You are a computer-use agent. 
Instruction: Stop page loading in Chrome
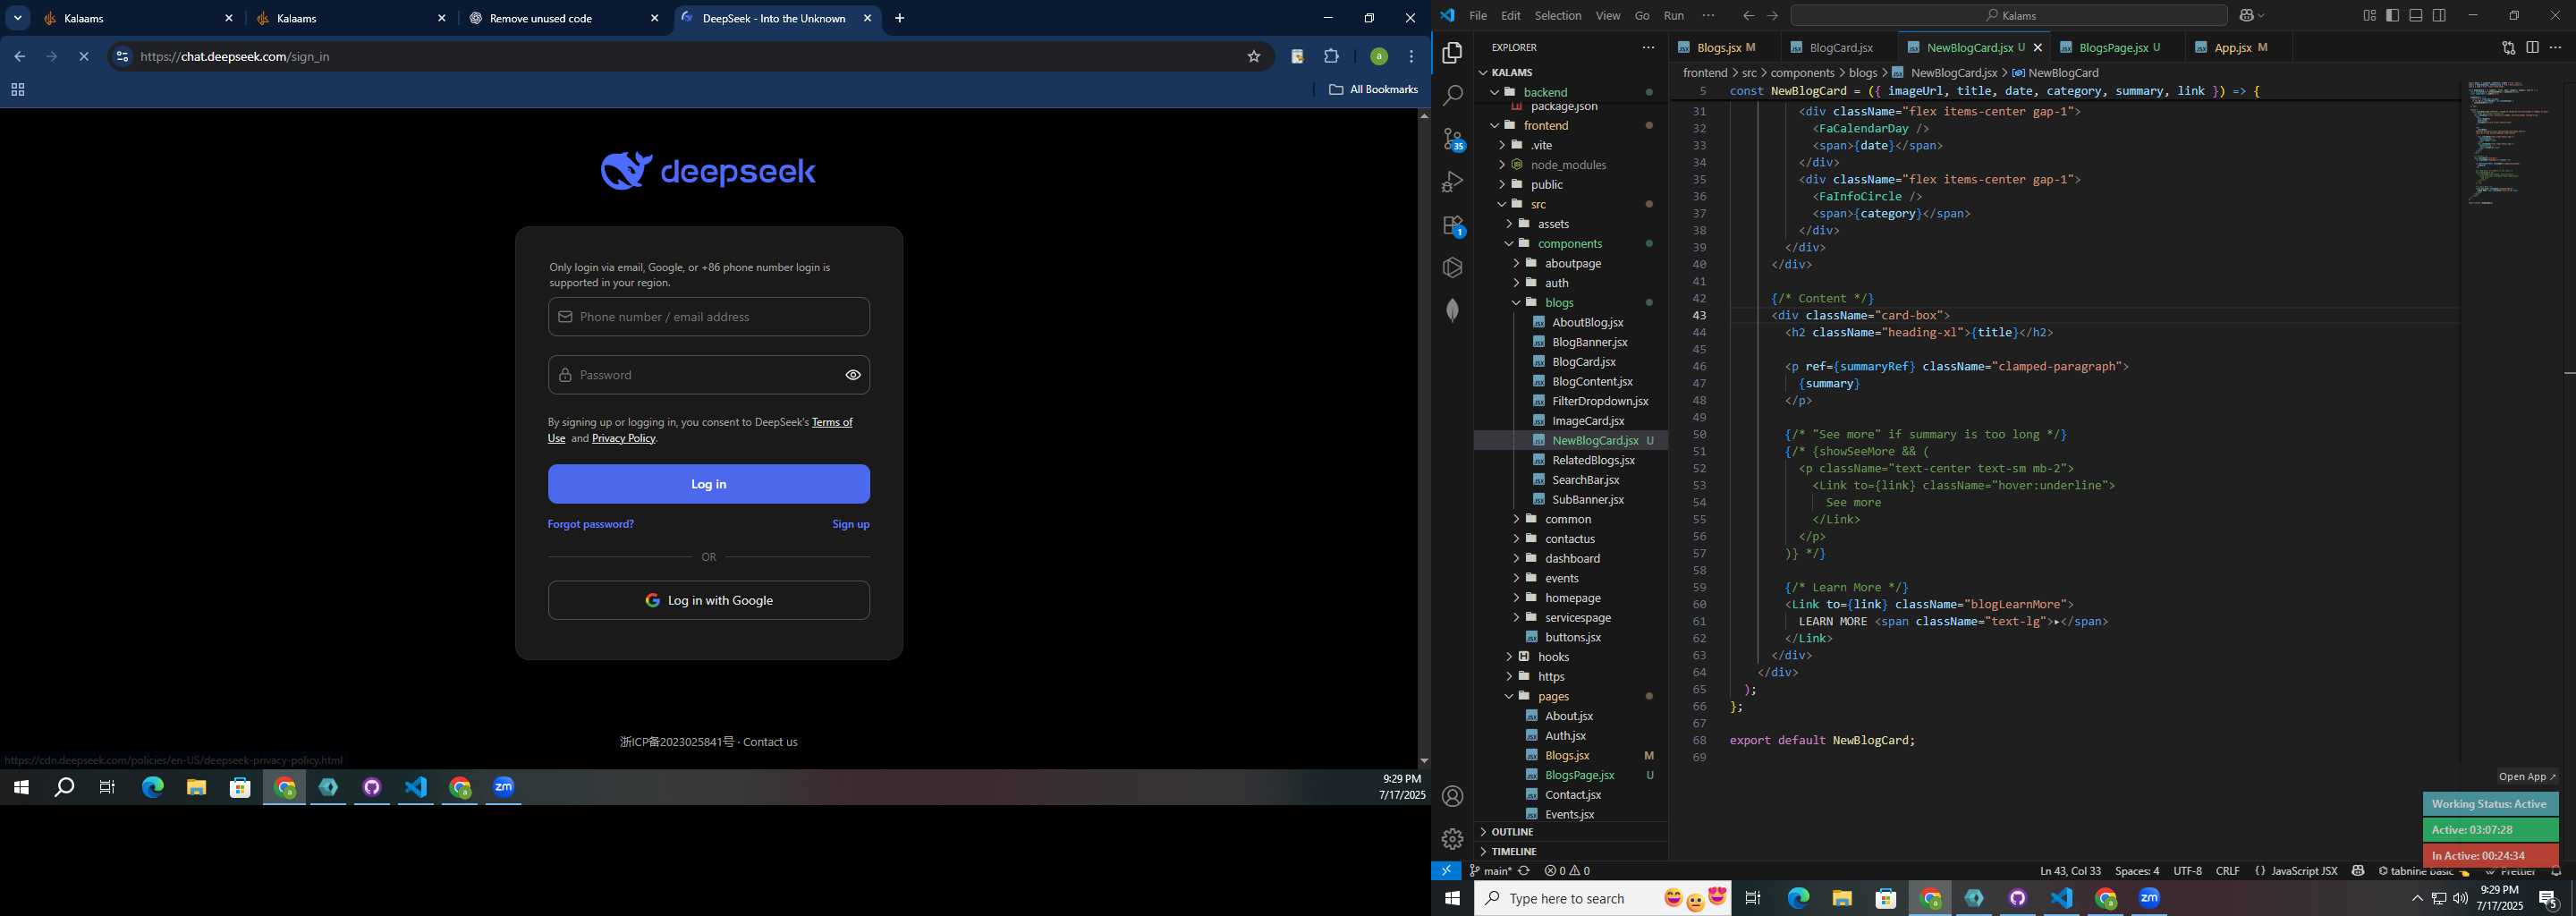pos(84,57)
